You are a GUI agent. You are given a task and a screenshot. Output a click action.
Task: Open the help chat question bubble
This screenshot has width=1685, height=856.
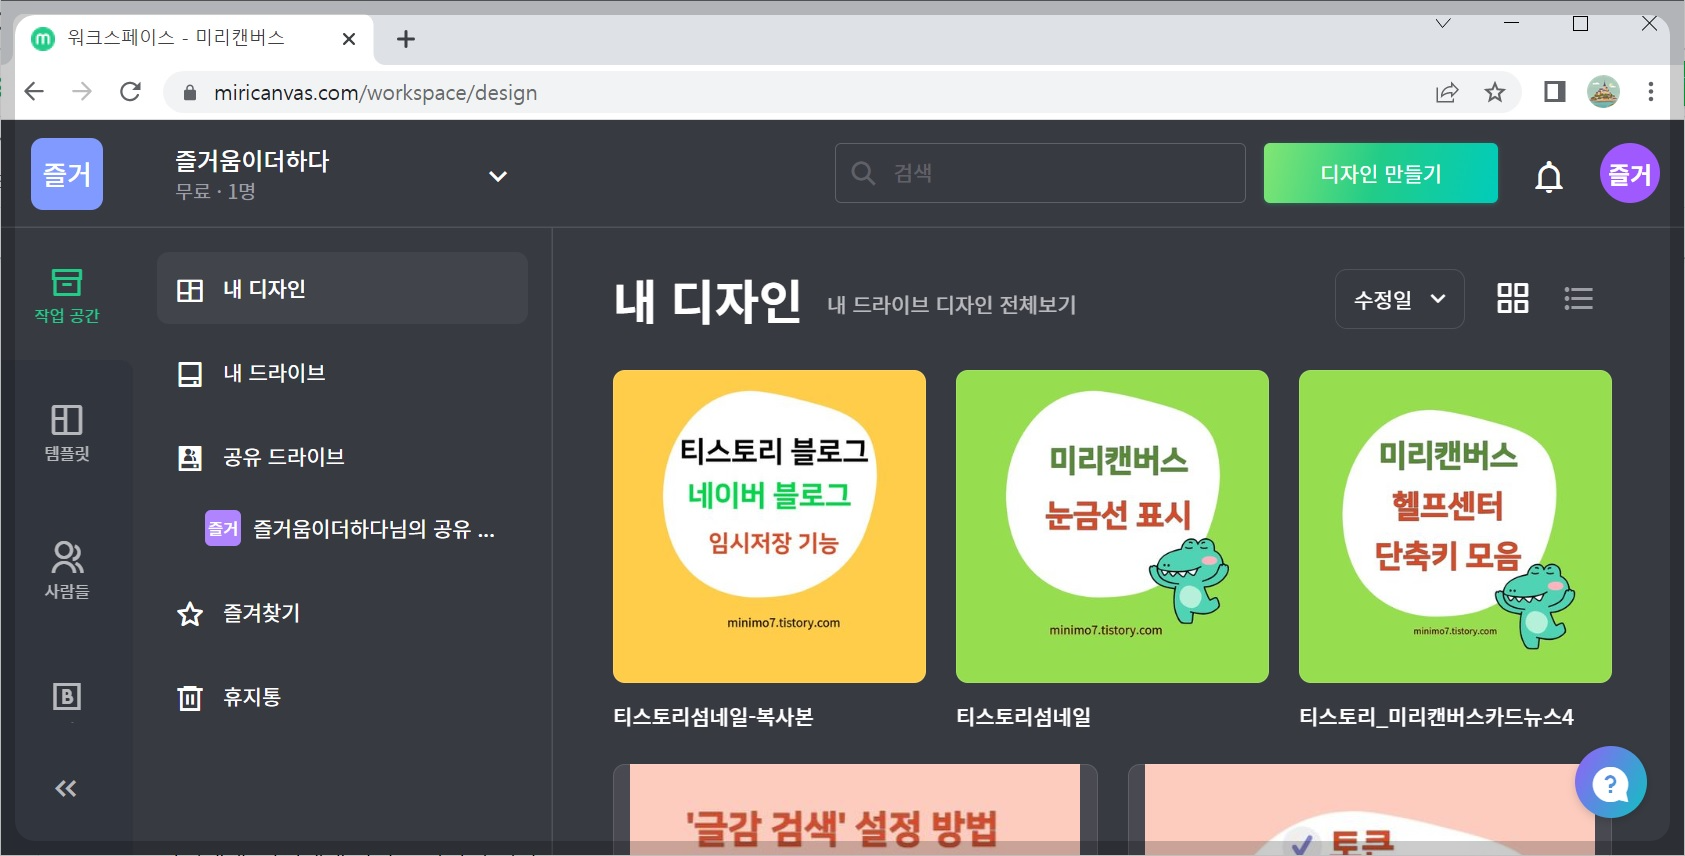tap(1610, 782)
